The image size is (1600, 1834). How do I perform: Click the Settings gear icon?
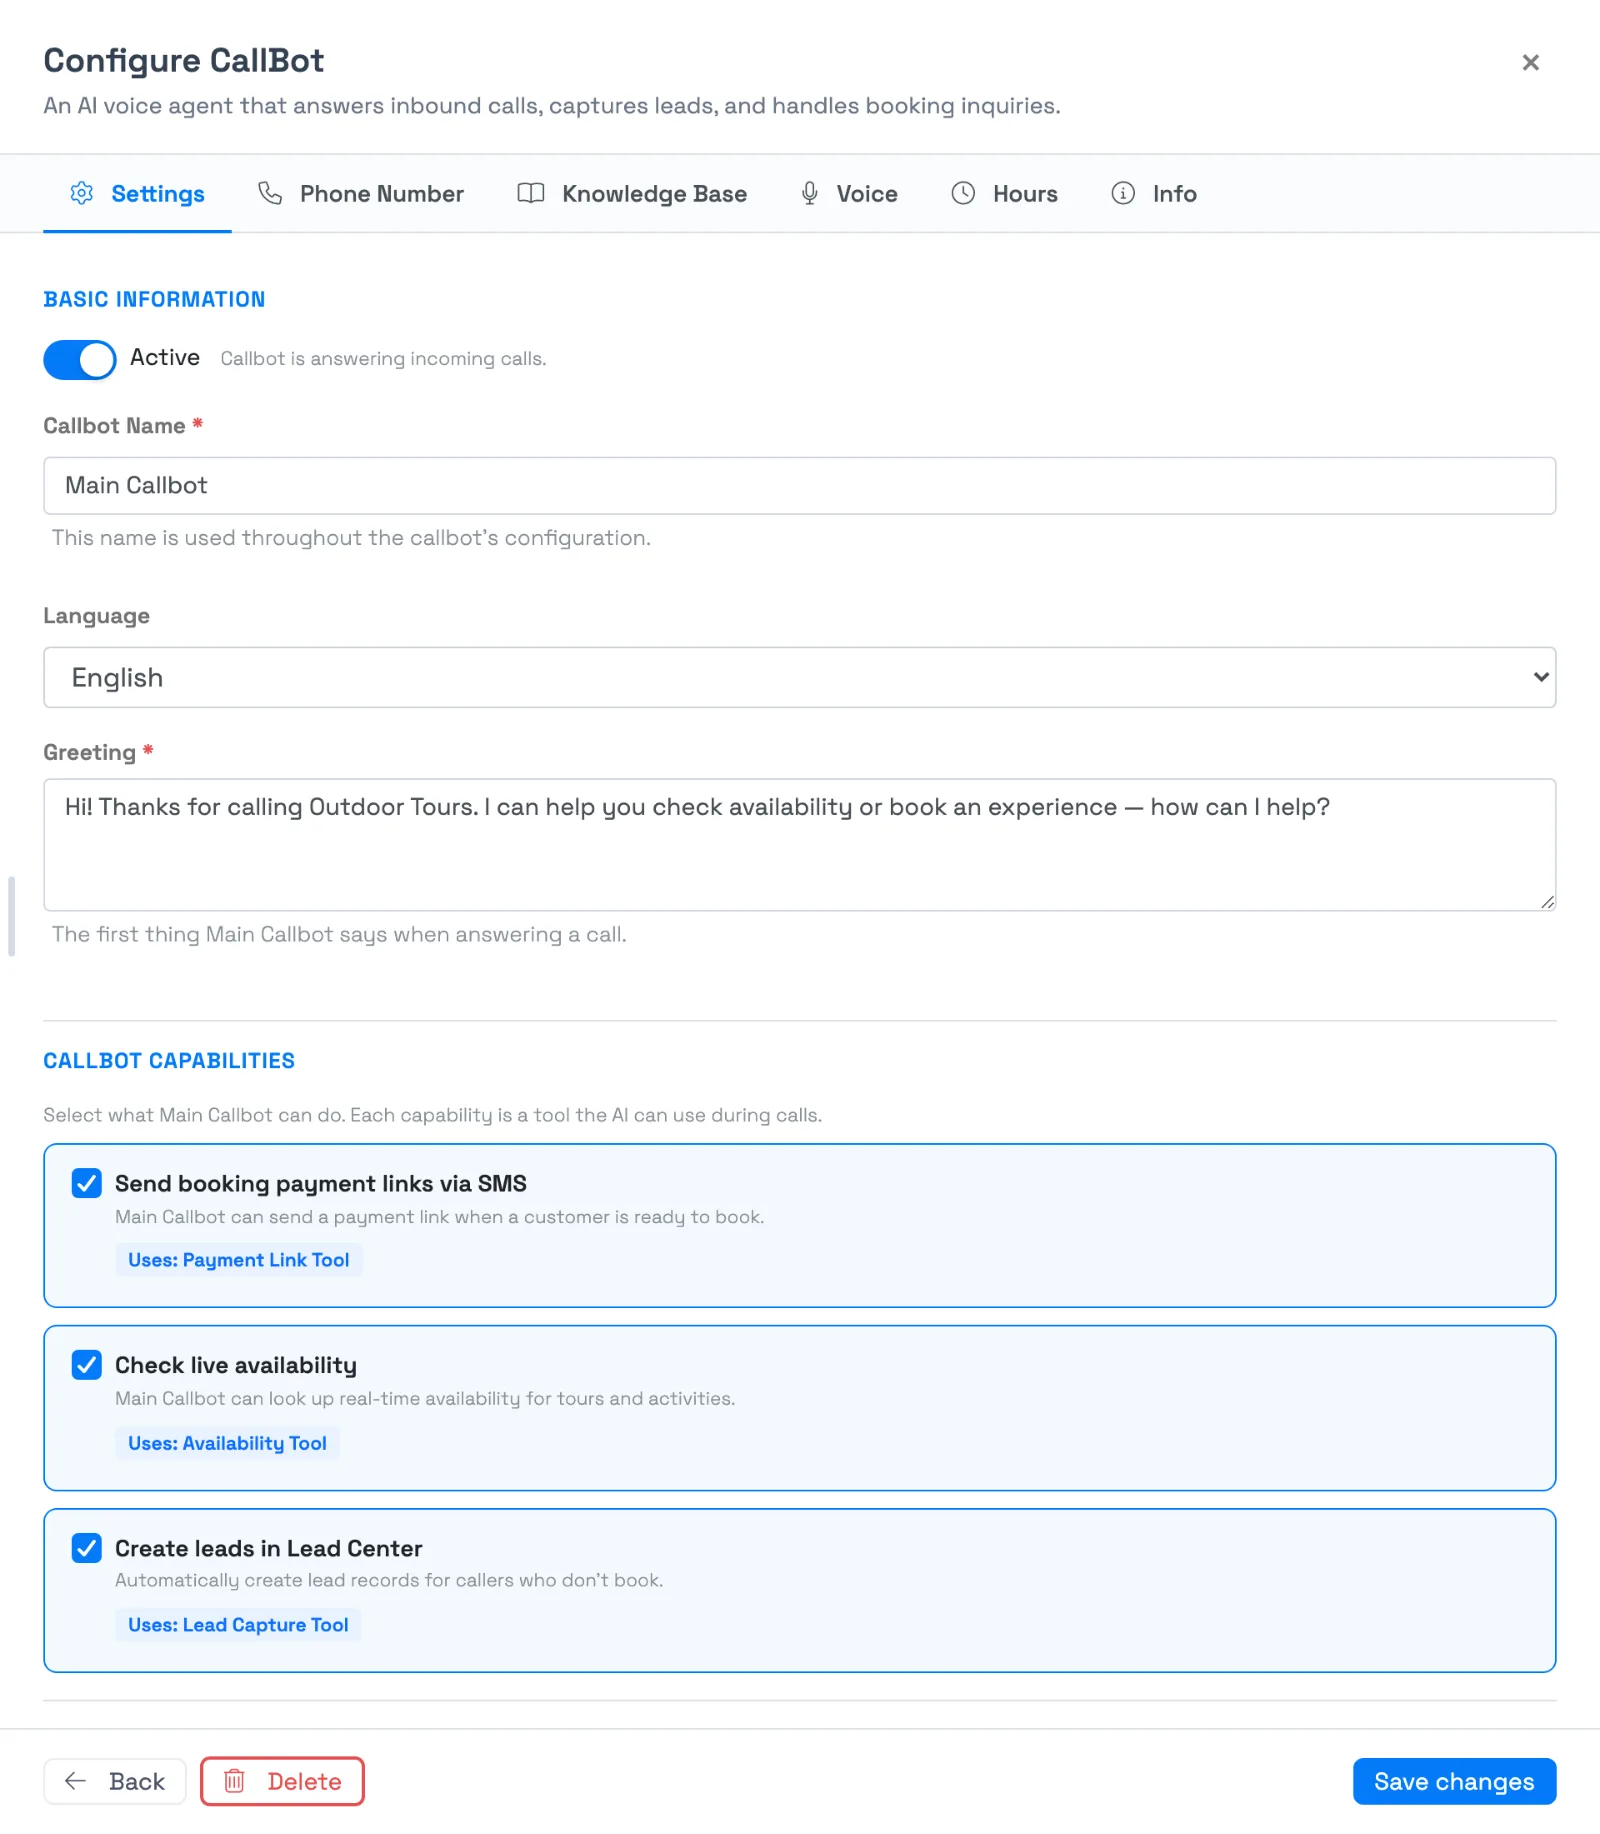tap(82, 193)
